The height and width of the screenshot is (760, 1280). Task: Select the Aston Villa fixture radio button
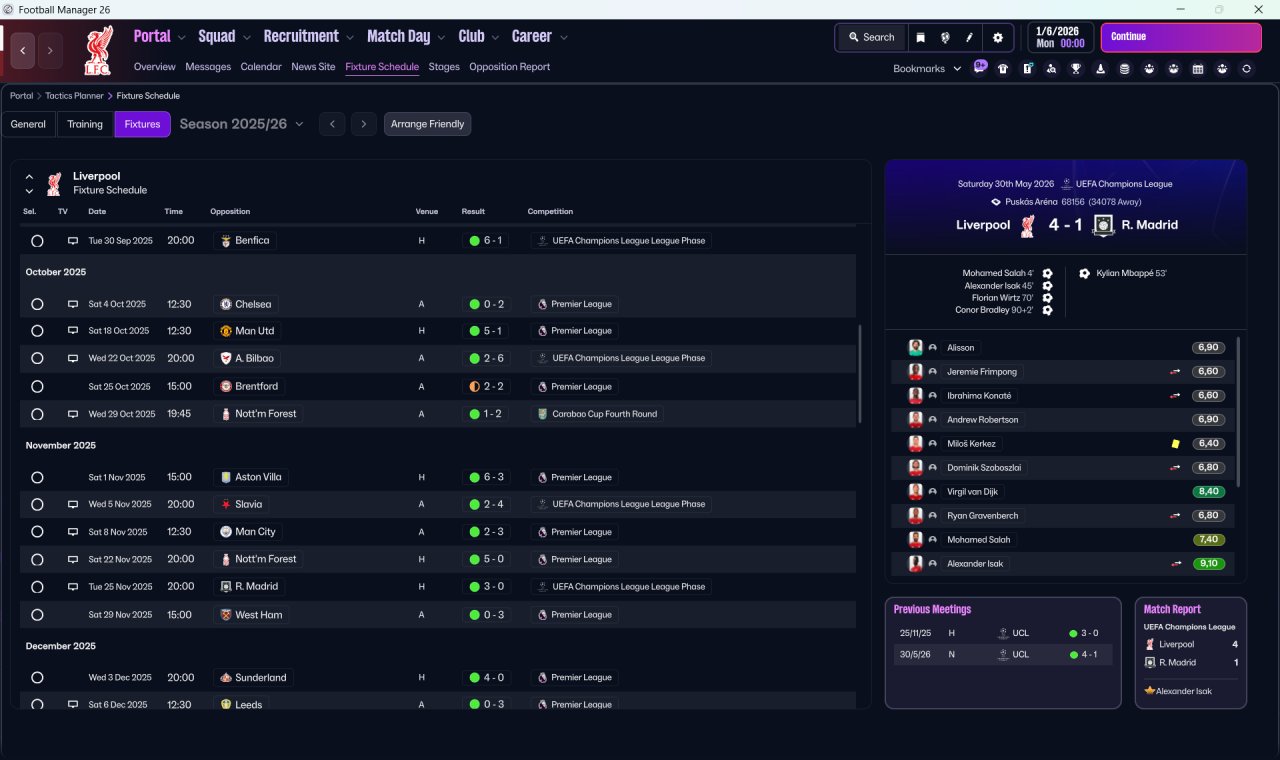click(37, 478)
